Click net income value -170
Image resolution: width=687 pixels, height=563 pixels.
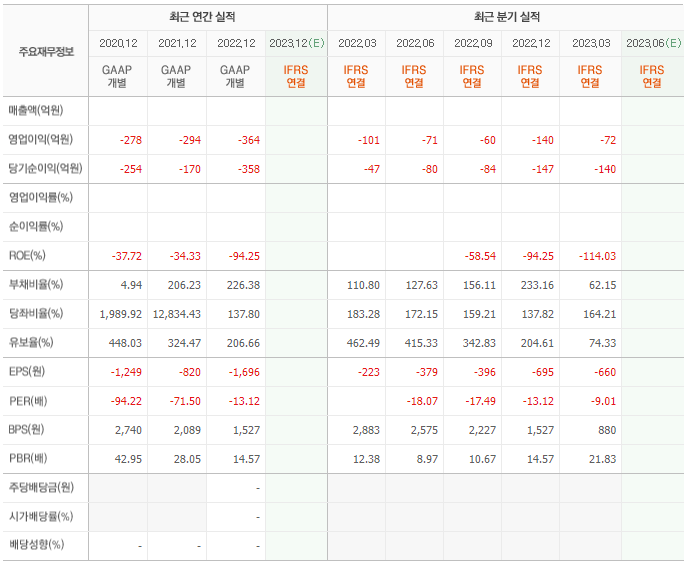pos(190,169)
